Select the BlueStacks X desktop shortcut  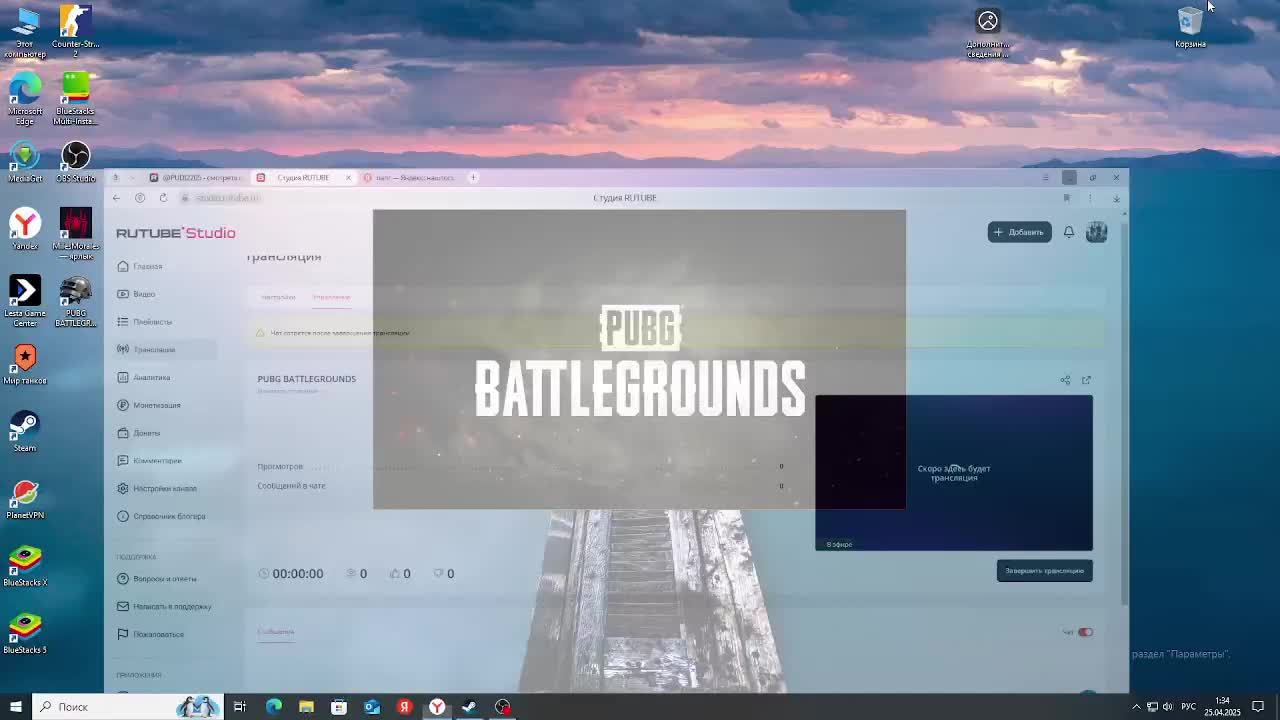(25, 566)
